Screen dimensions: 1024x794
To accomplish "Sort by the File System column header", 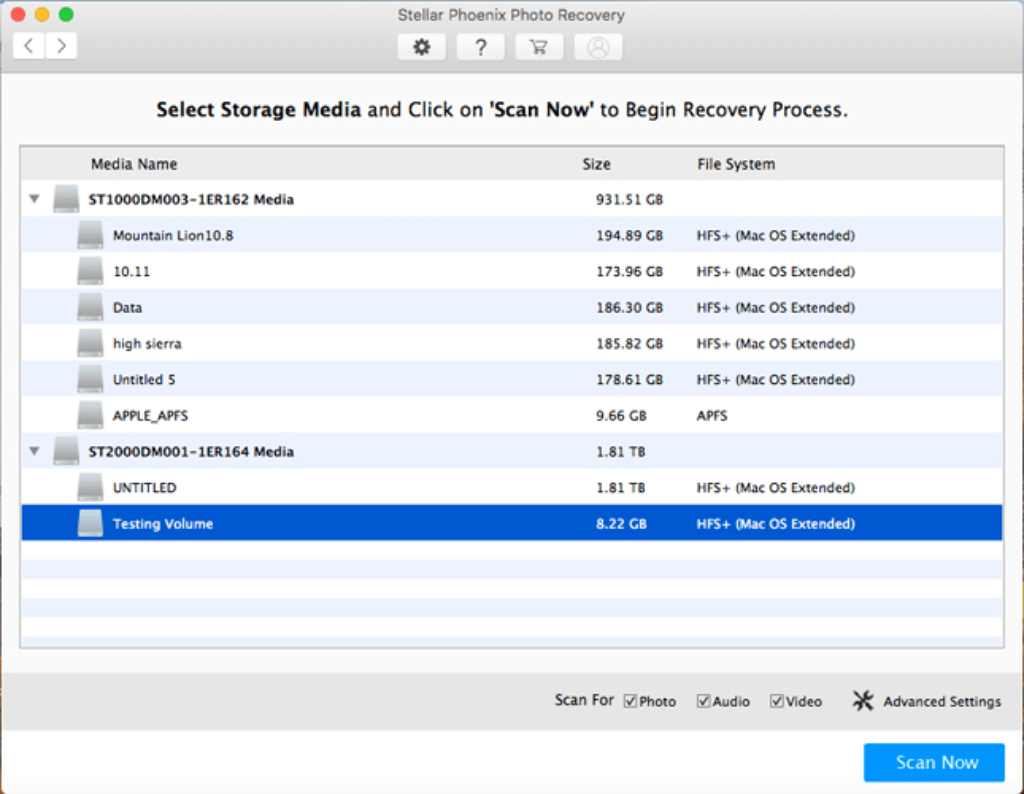I will 736,164.
